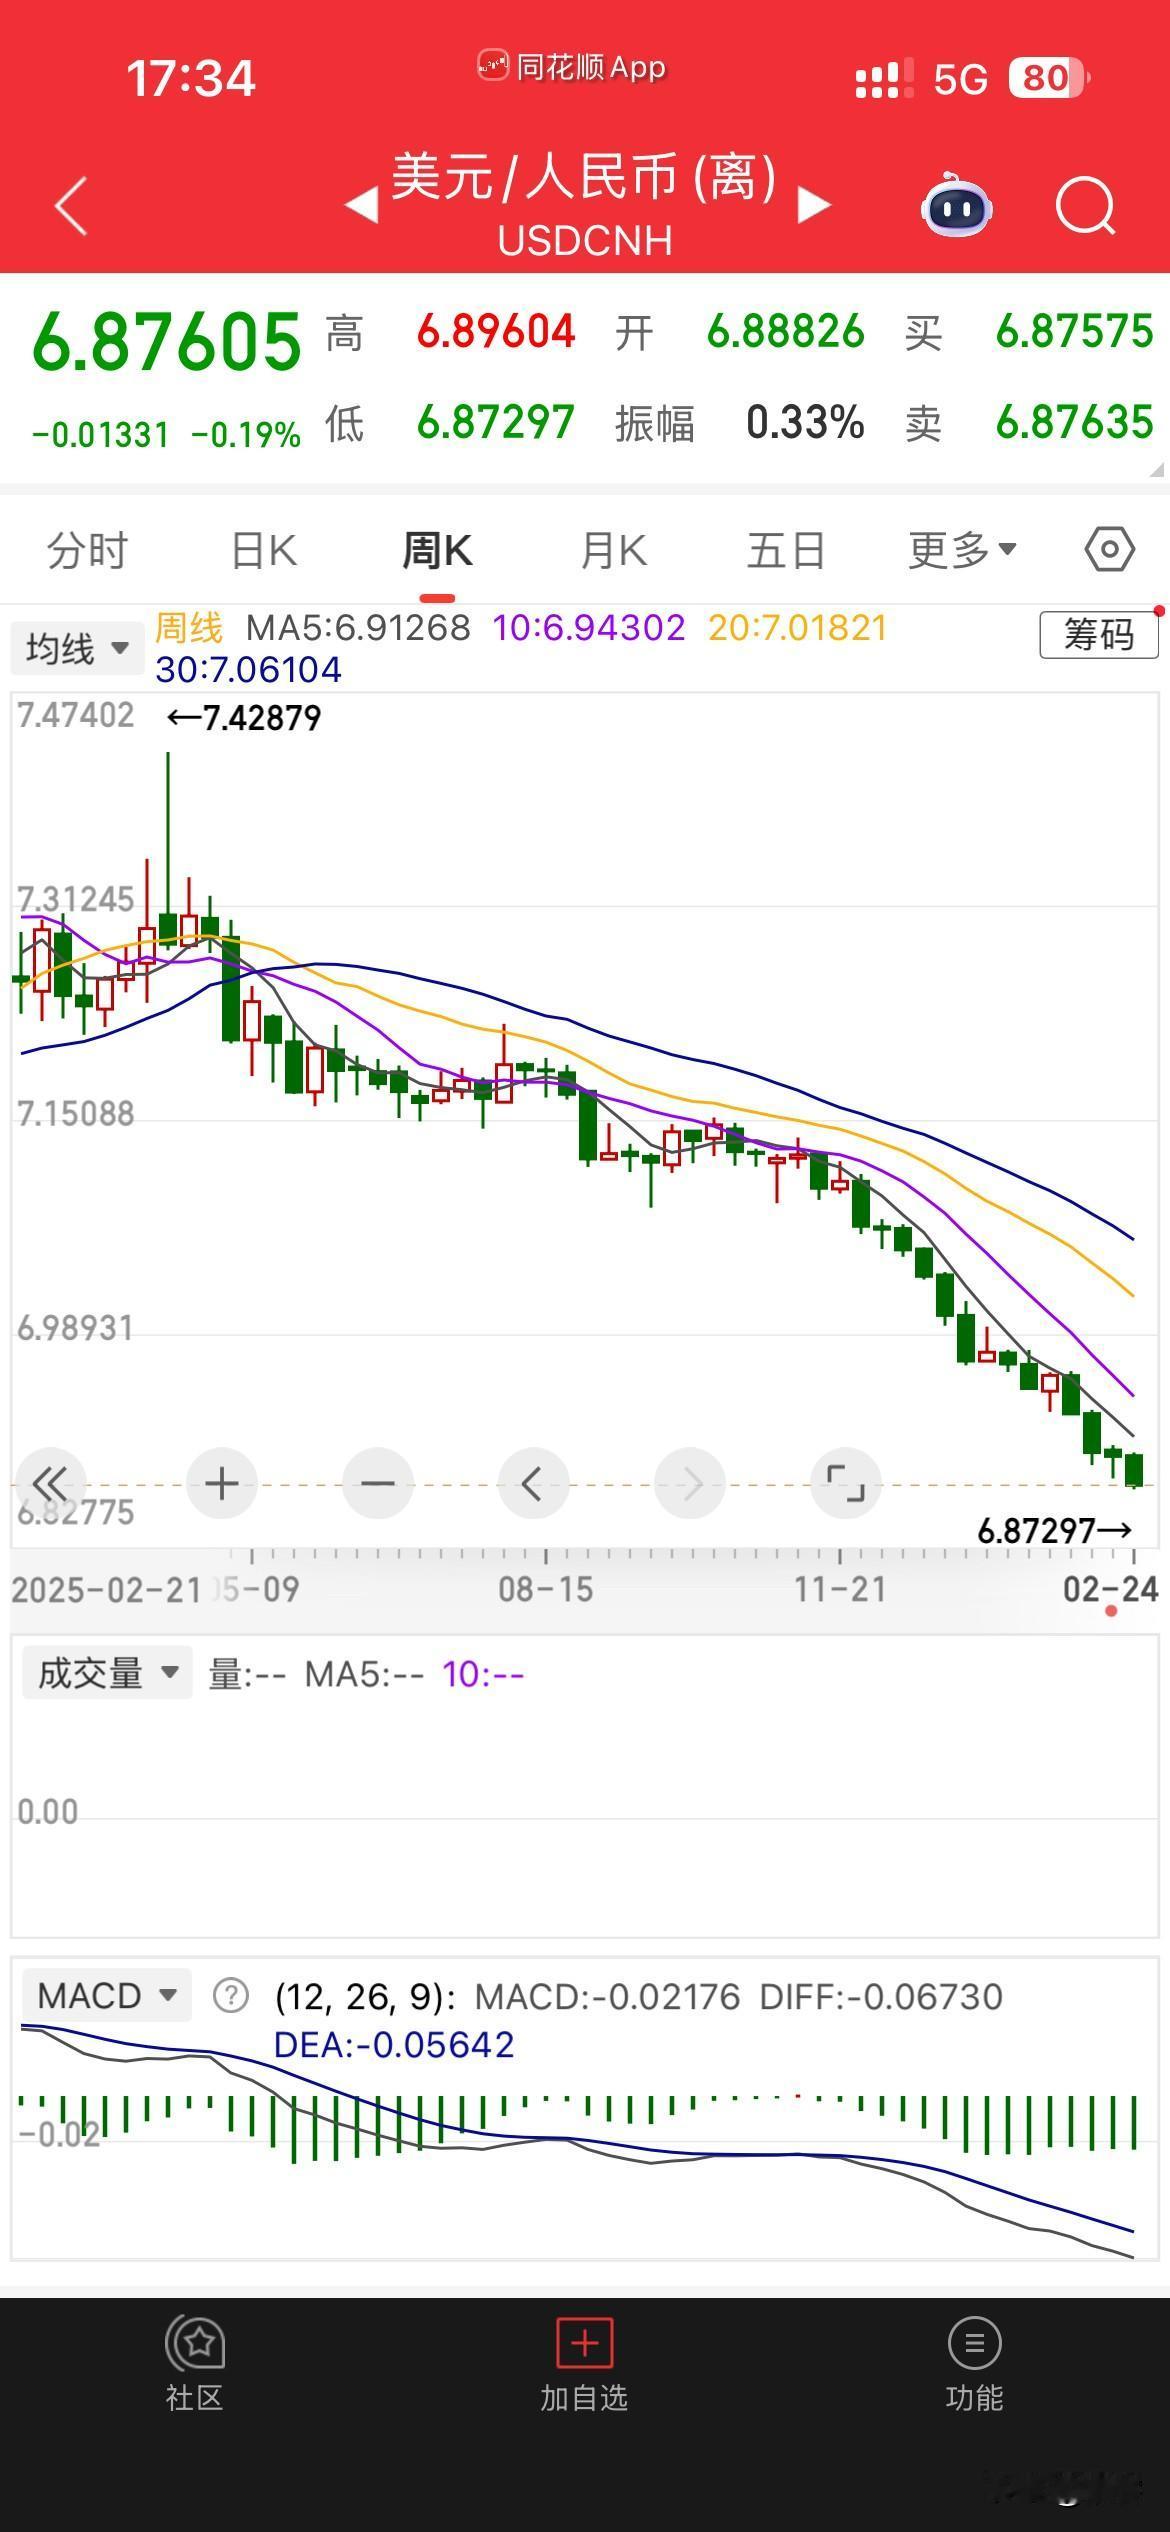
Task: Tap the DEA:-0.05642 value
Action: [x=394, y=2045]
